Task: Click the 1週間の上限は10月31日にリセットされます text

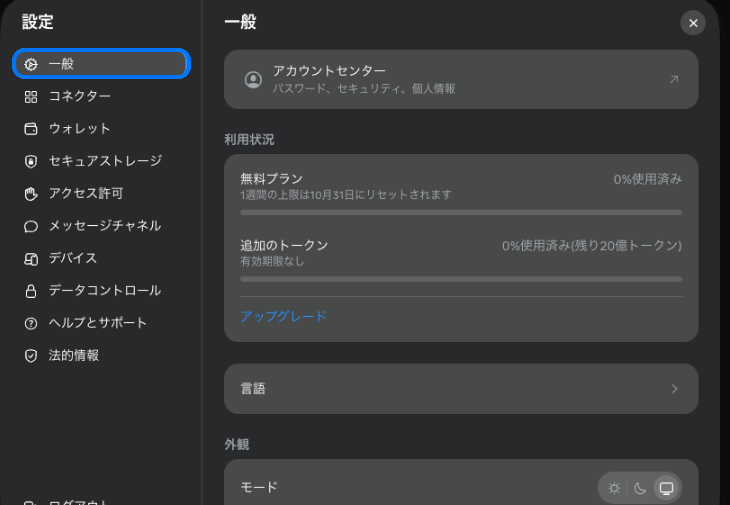Action: (346, 195)
